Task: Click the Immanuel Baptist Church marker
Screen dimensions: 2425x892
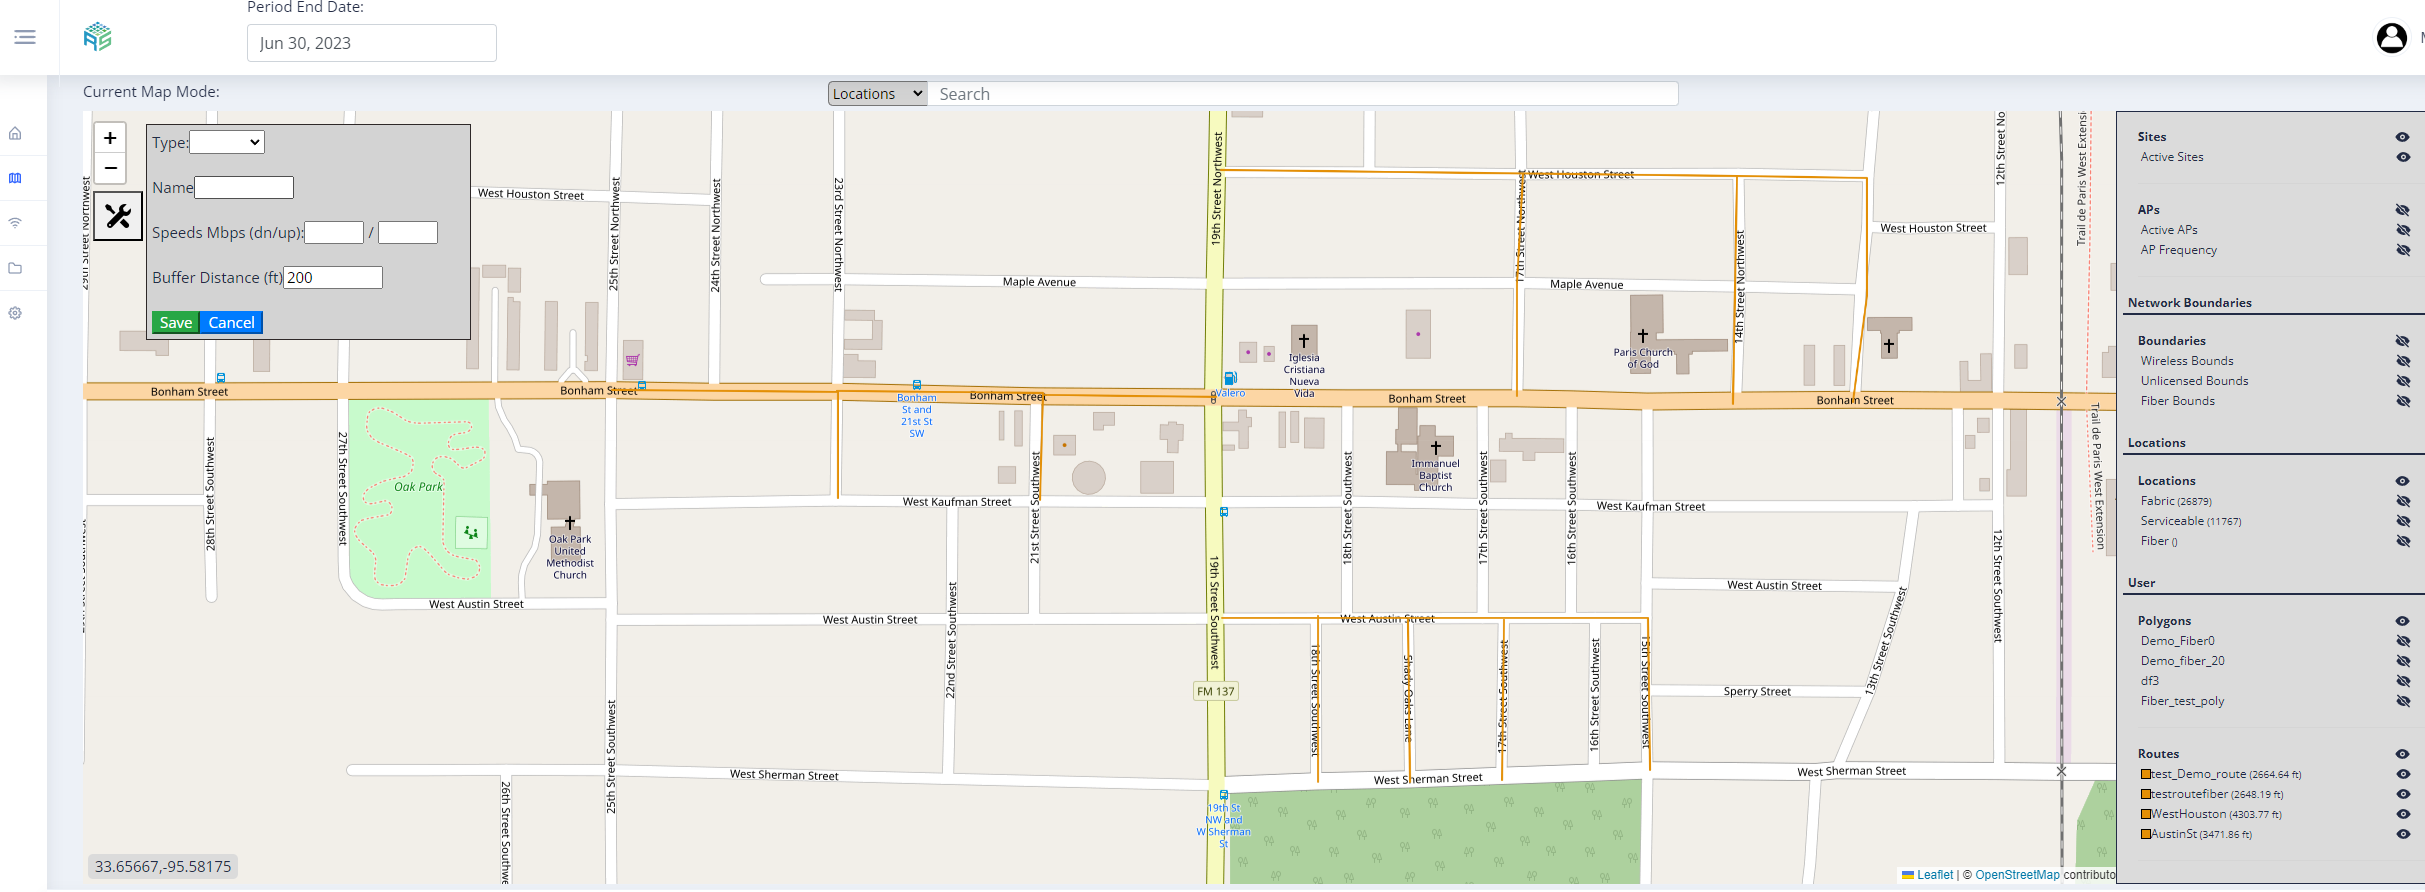Action: (1436, 448)
